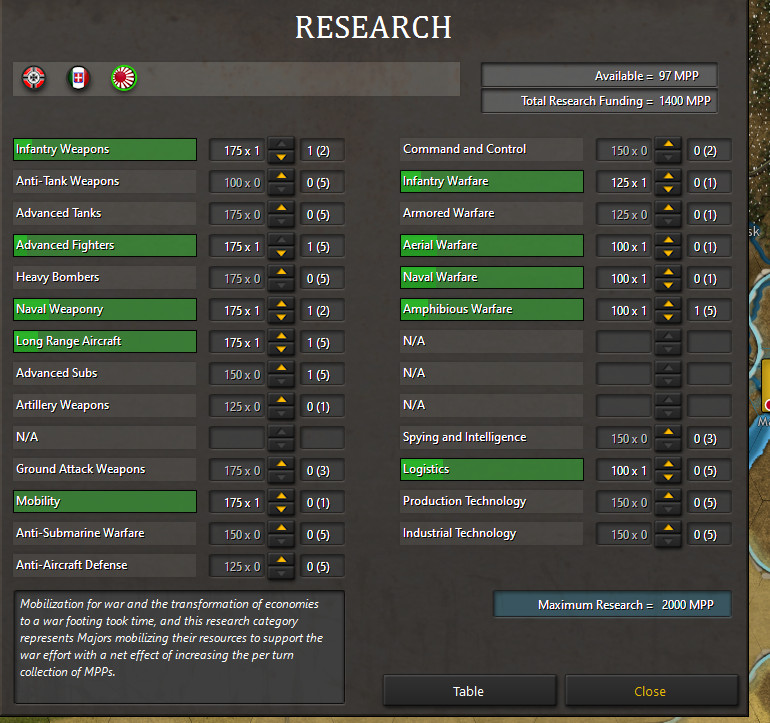Viewport: 770px width, 723px height.
Task: Increase Industrial Technology research with up arrow
Action: click(x=668, y=528)
